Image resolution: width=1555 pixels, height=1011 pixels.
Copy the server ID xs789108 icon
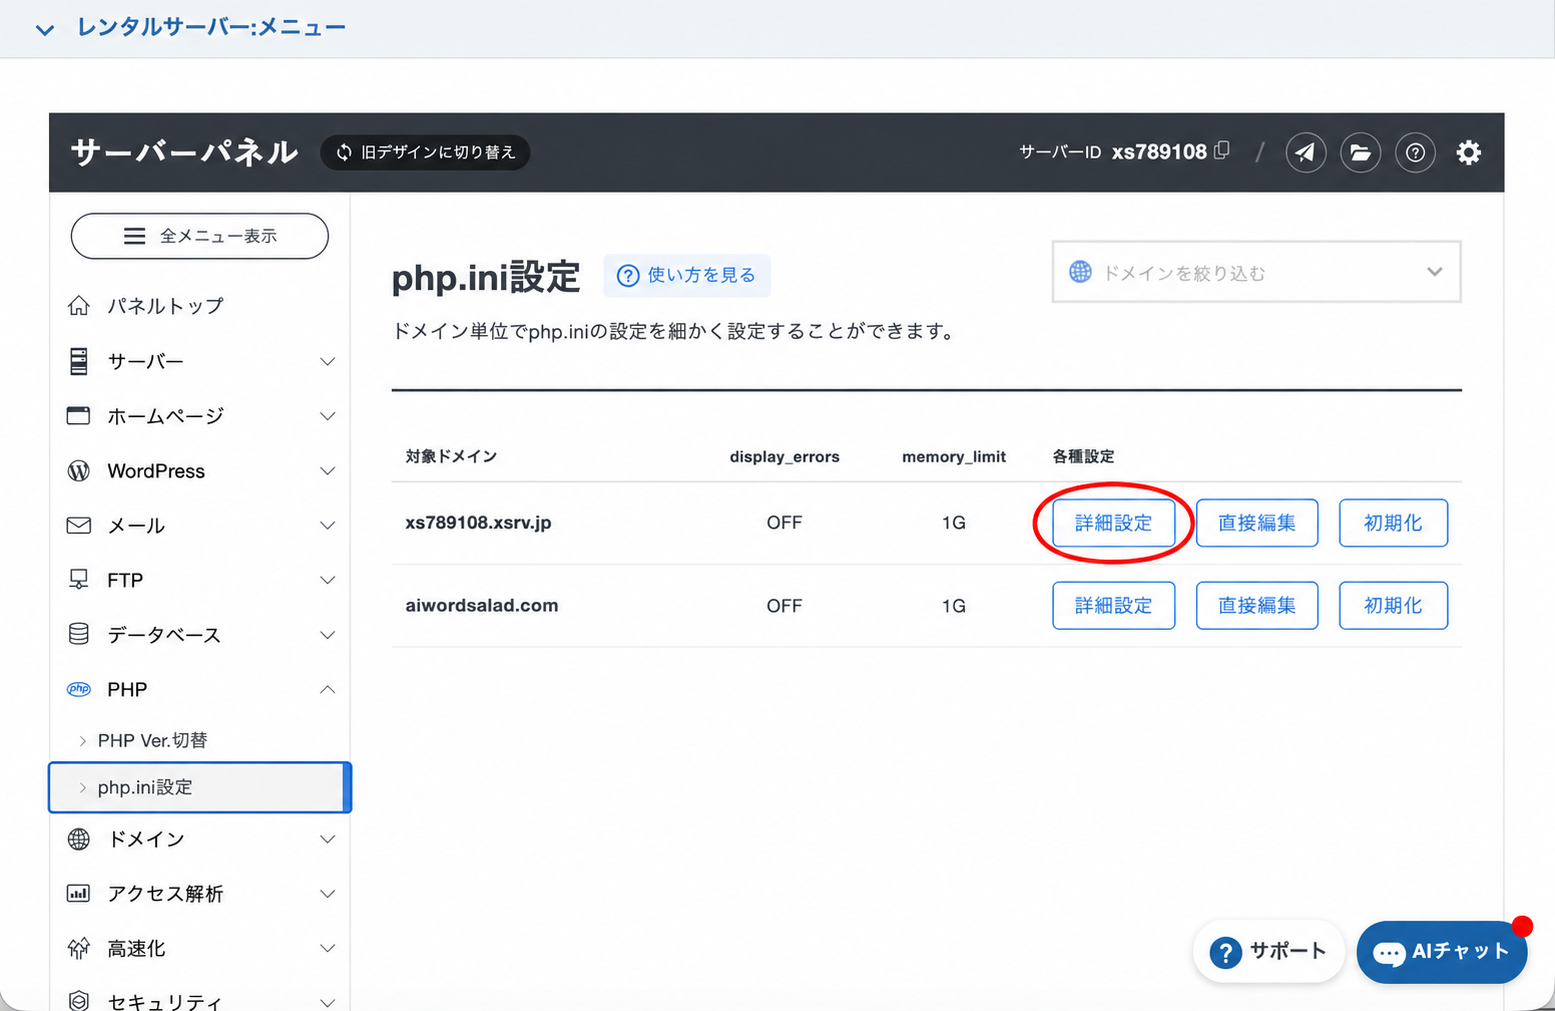(x=1222, y=151)
